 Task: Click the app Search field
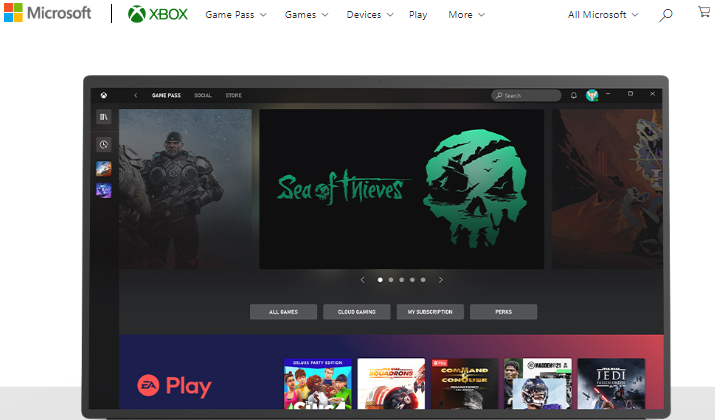pyautogui.click(x=526, y=95)
